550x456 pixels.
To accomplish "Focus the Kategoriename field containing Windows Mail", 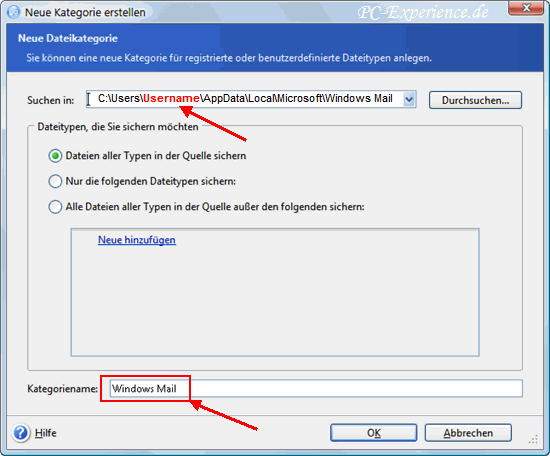I will pos(316,389).
